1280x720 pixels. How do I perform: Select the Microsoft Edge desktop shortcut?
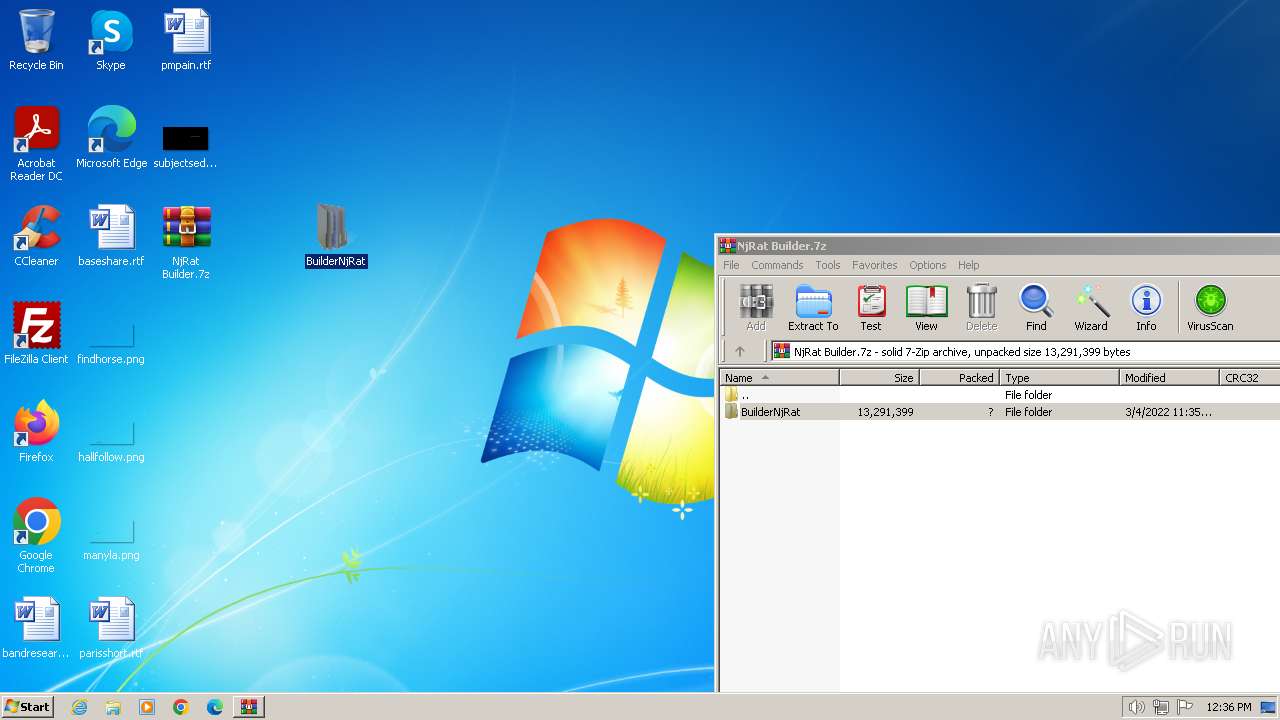(x=111, y=137)
